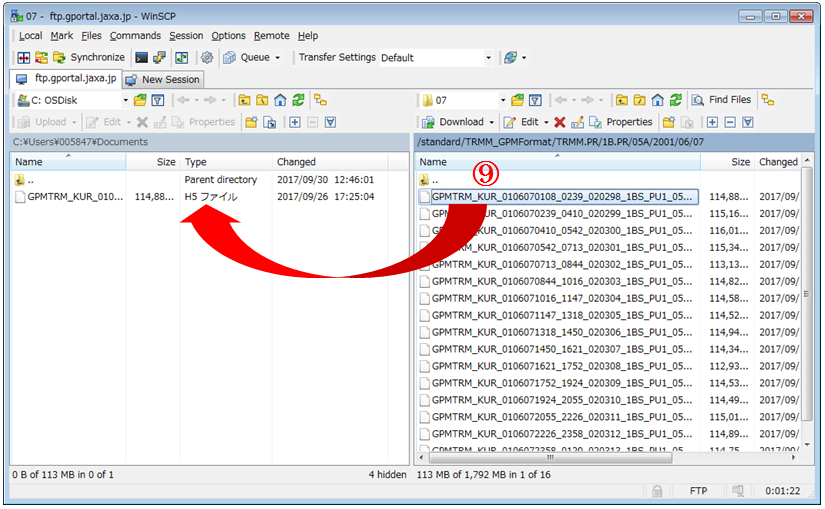Create new local folder icon
Screen dimensions: 825x509
click(x=251, y=122)
